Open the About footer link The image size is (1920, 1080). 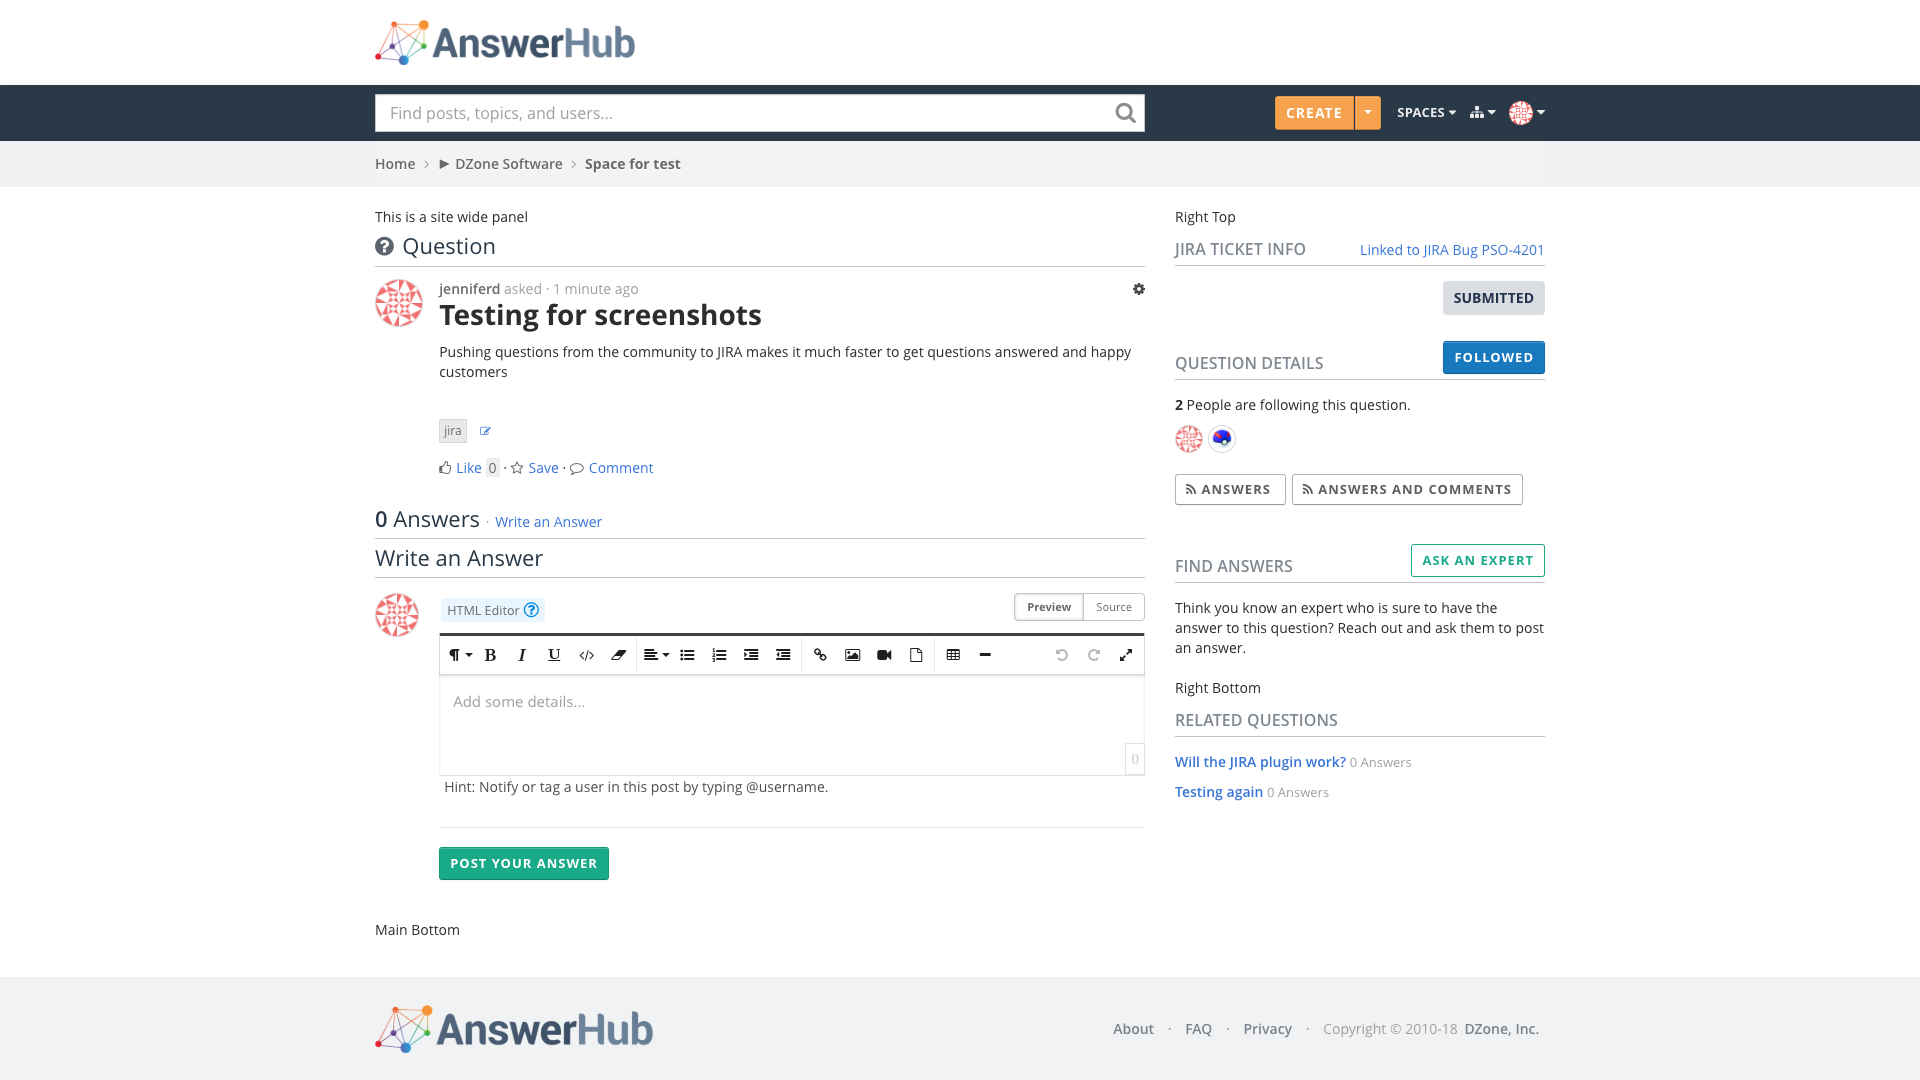point(1133,1029)
